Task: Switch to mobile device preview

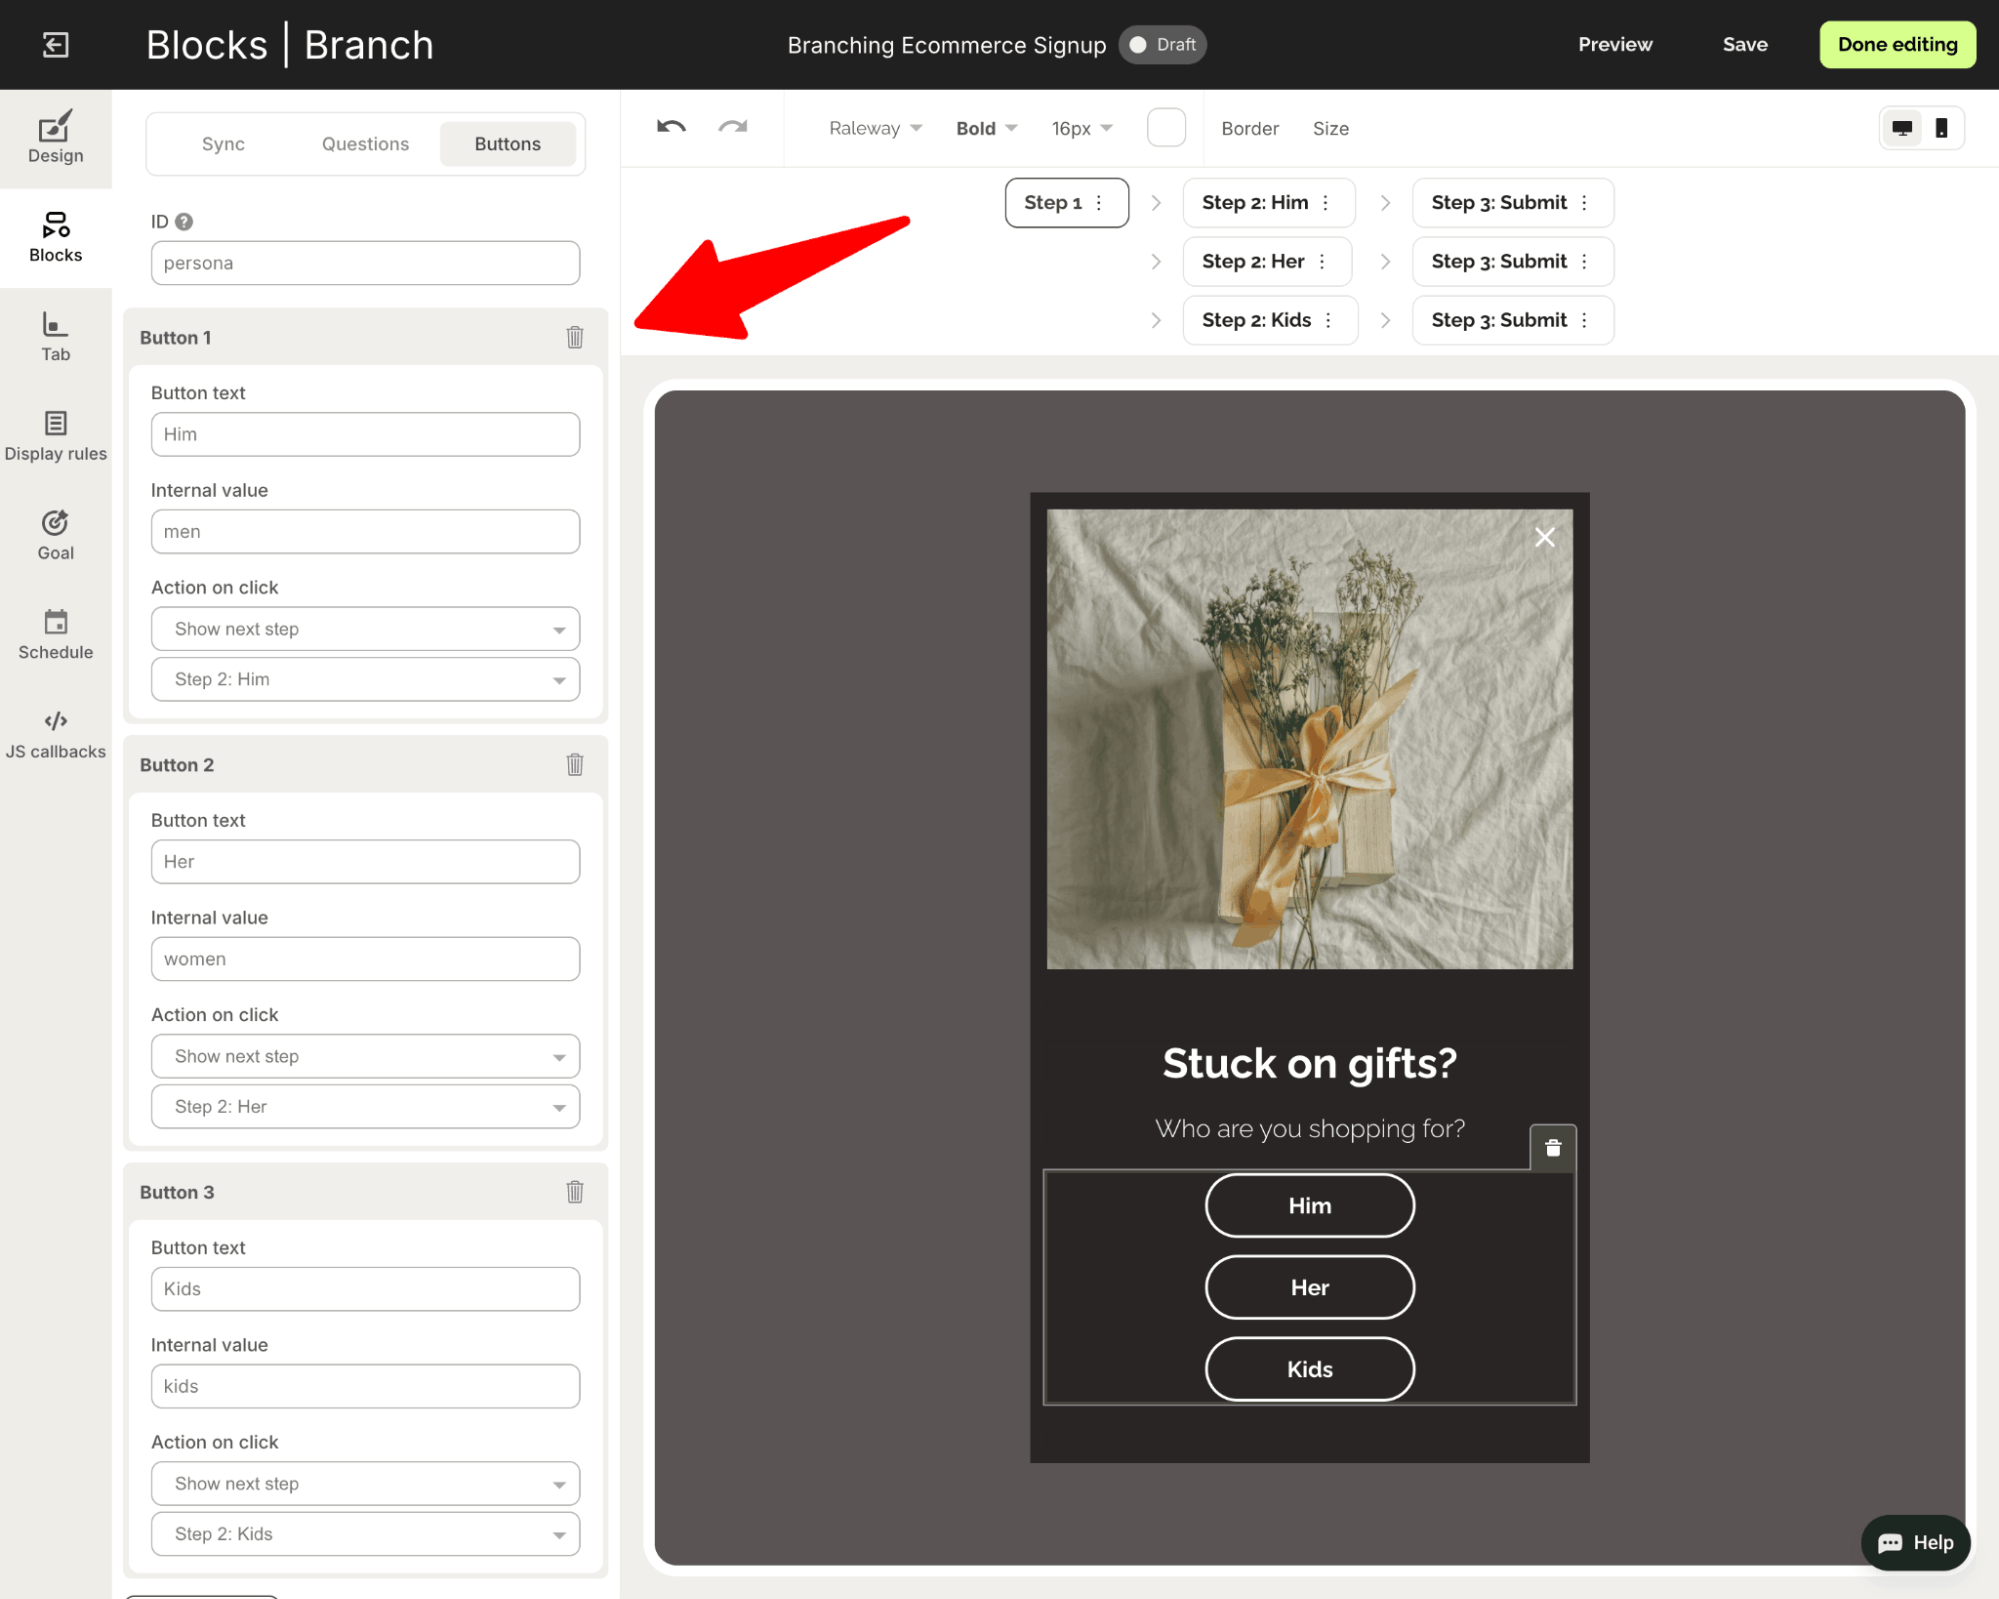Action: click(1941, 128)
